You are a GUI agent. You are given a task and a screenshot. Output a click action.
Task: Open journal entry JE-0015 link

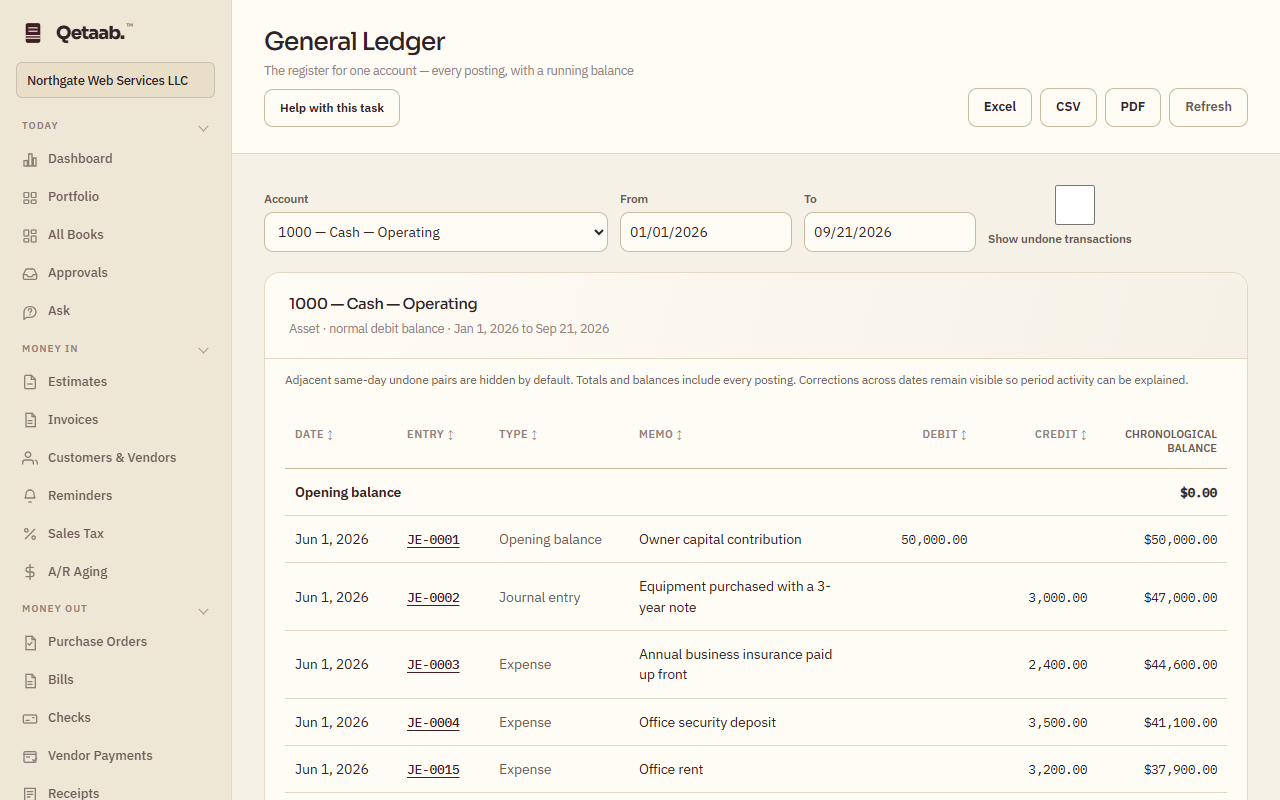(433, 770)
